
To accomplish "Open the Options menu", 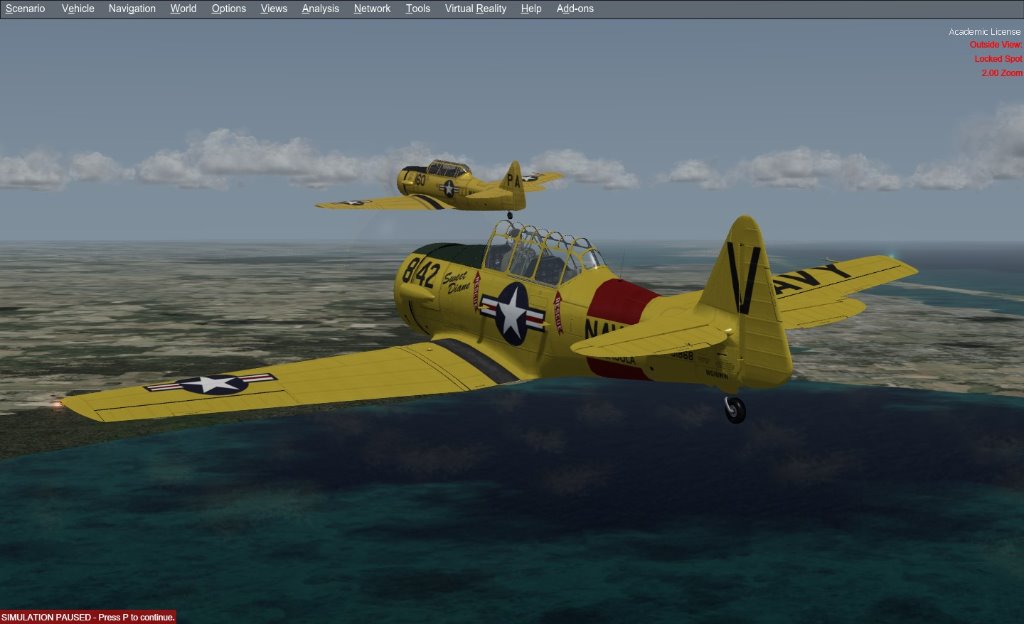I will (x=229, y=8).
